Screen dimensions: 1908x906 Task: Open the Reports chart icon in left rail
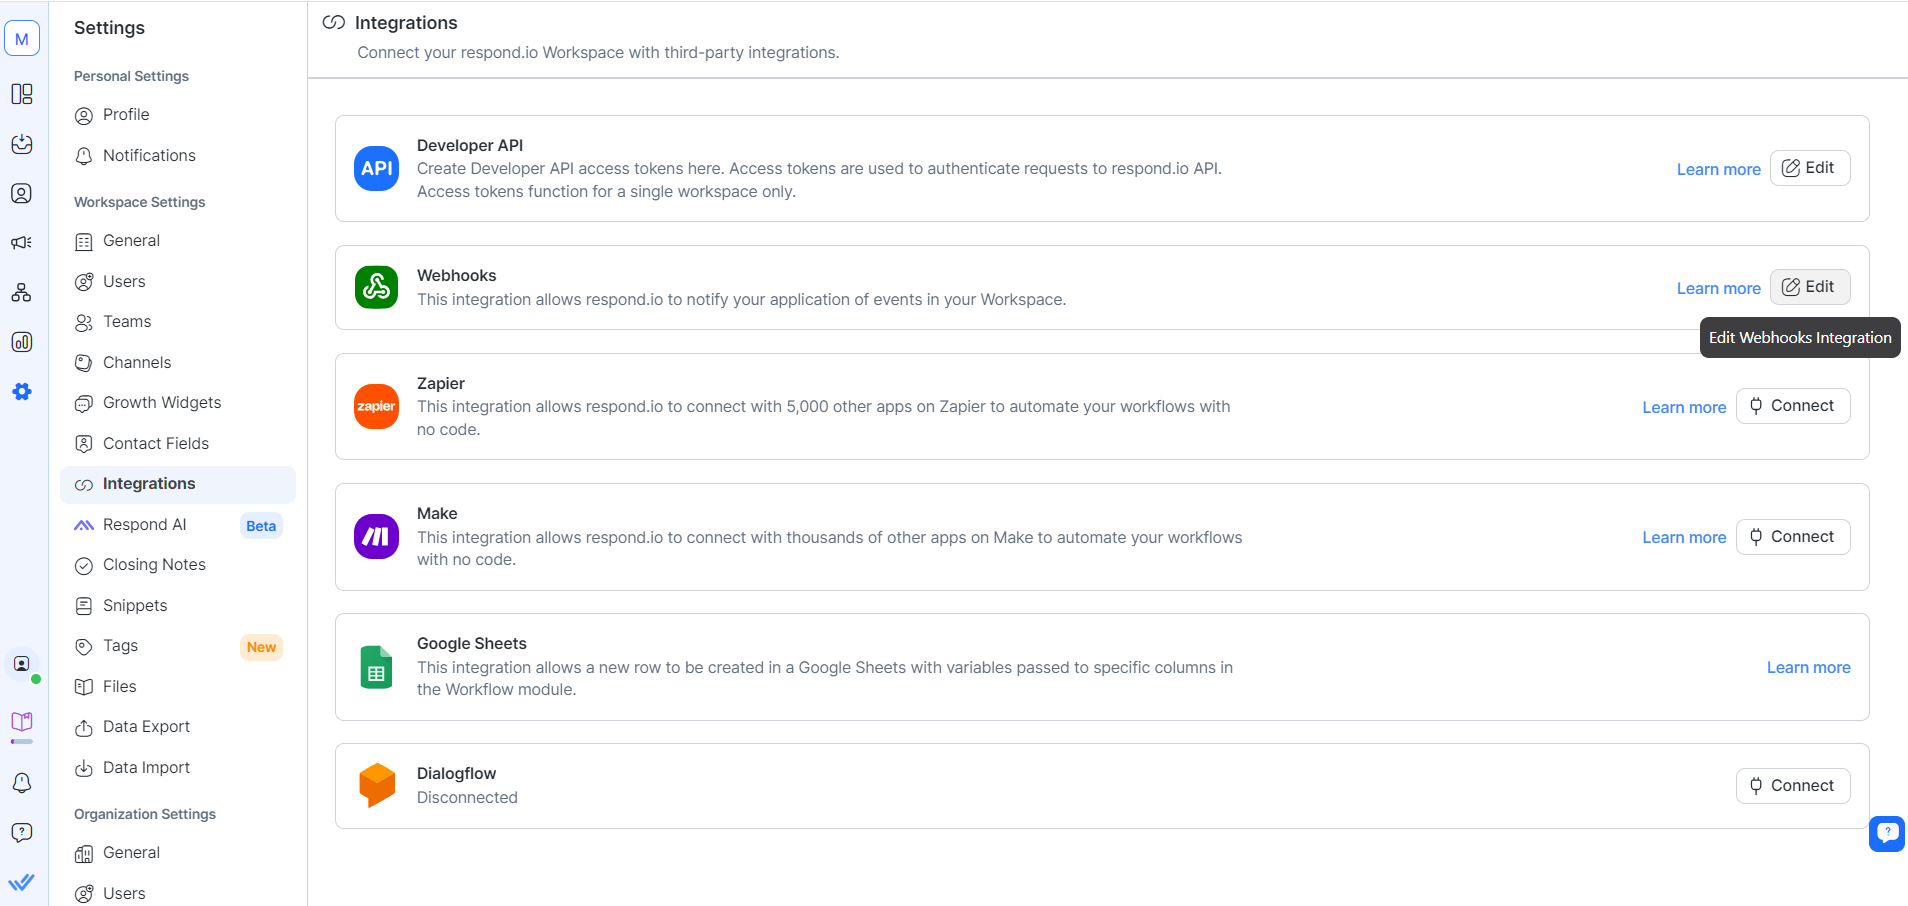point(21,342)
